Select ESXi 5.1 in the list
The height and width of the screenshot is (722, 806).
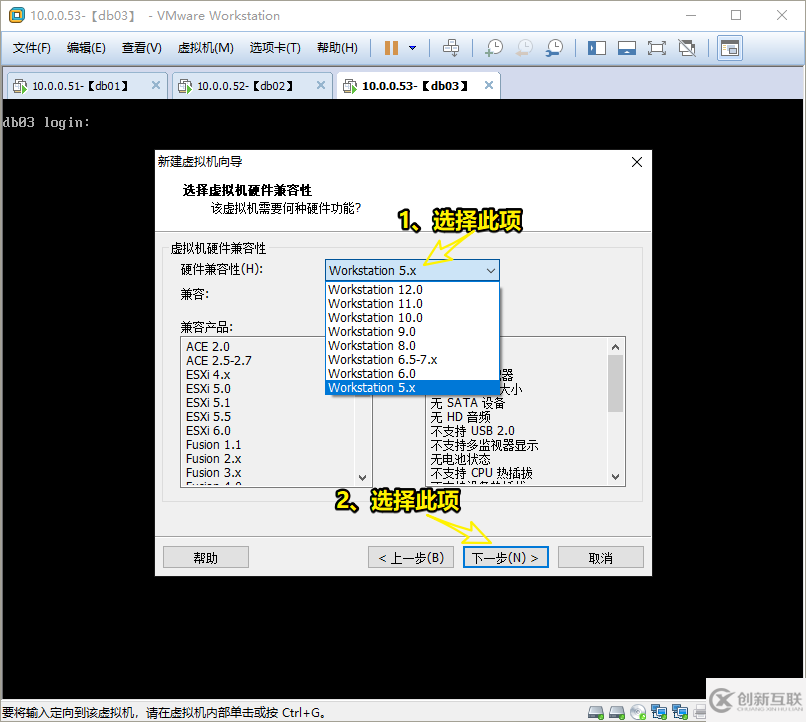point(208,403)
